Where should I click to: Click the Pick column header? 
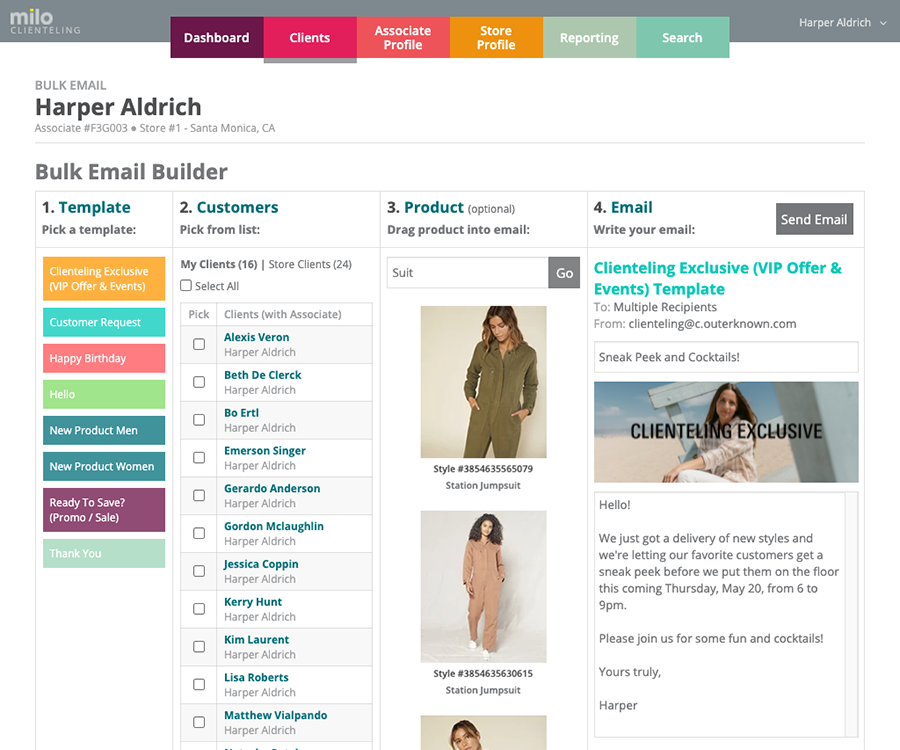coord(199,314)
